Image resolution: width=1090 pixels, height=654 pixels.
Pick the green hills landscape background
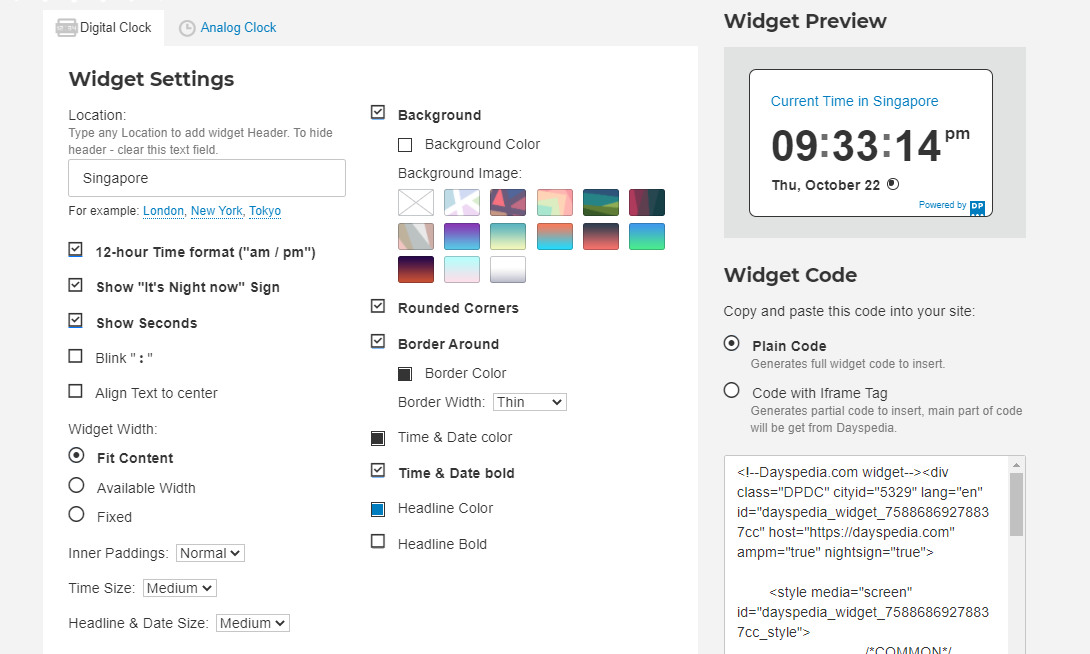tap(601, 203)
